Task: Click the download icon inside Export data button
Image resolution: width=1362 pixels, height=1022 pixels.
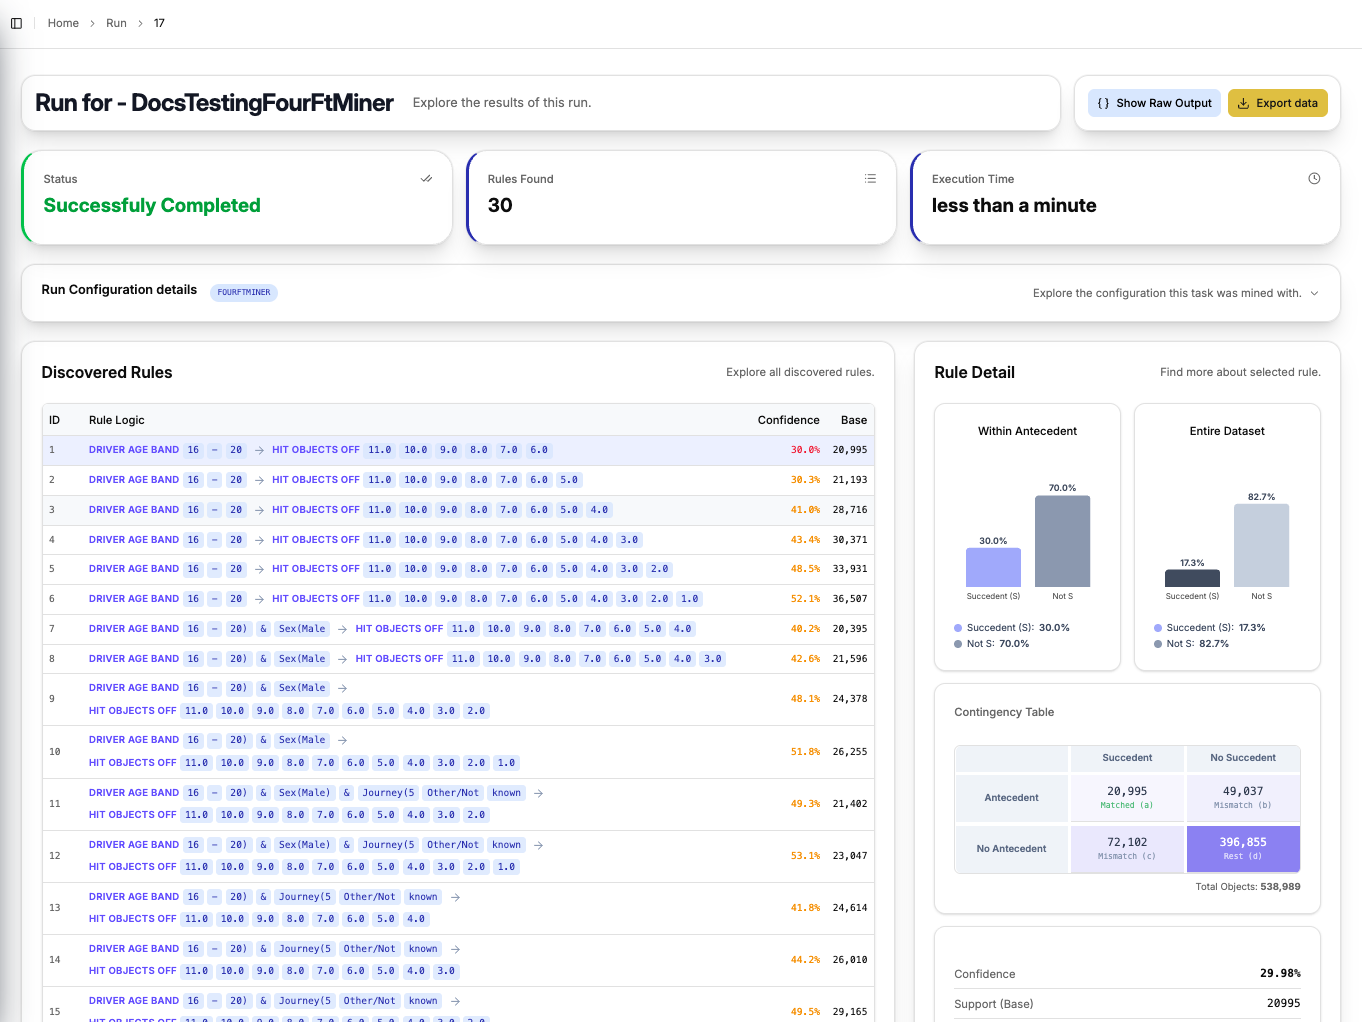Action: tap(1241, 103)
